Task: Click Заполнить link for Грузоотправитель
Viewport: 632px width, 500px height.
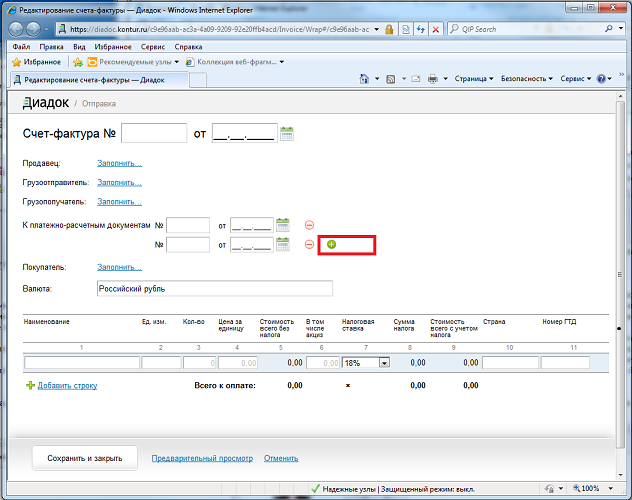Action: 119,183
